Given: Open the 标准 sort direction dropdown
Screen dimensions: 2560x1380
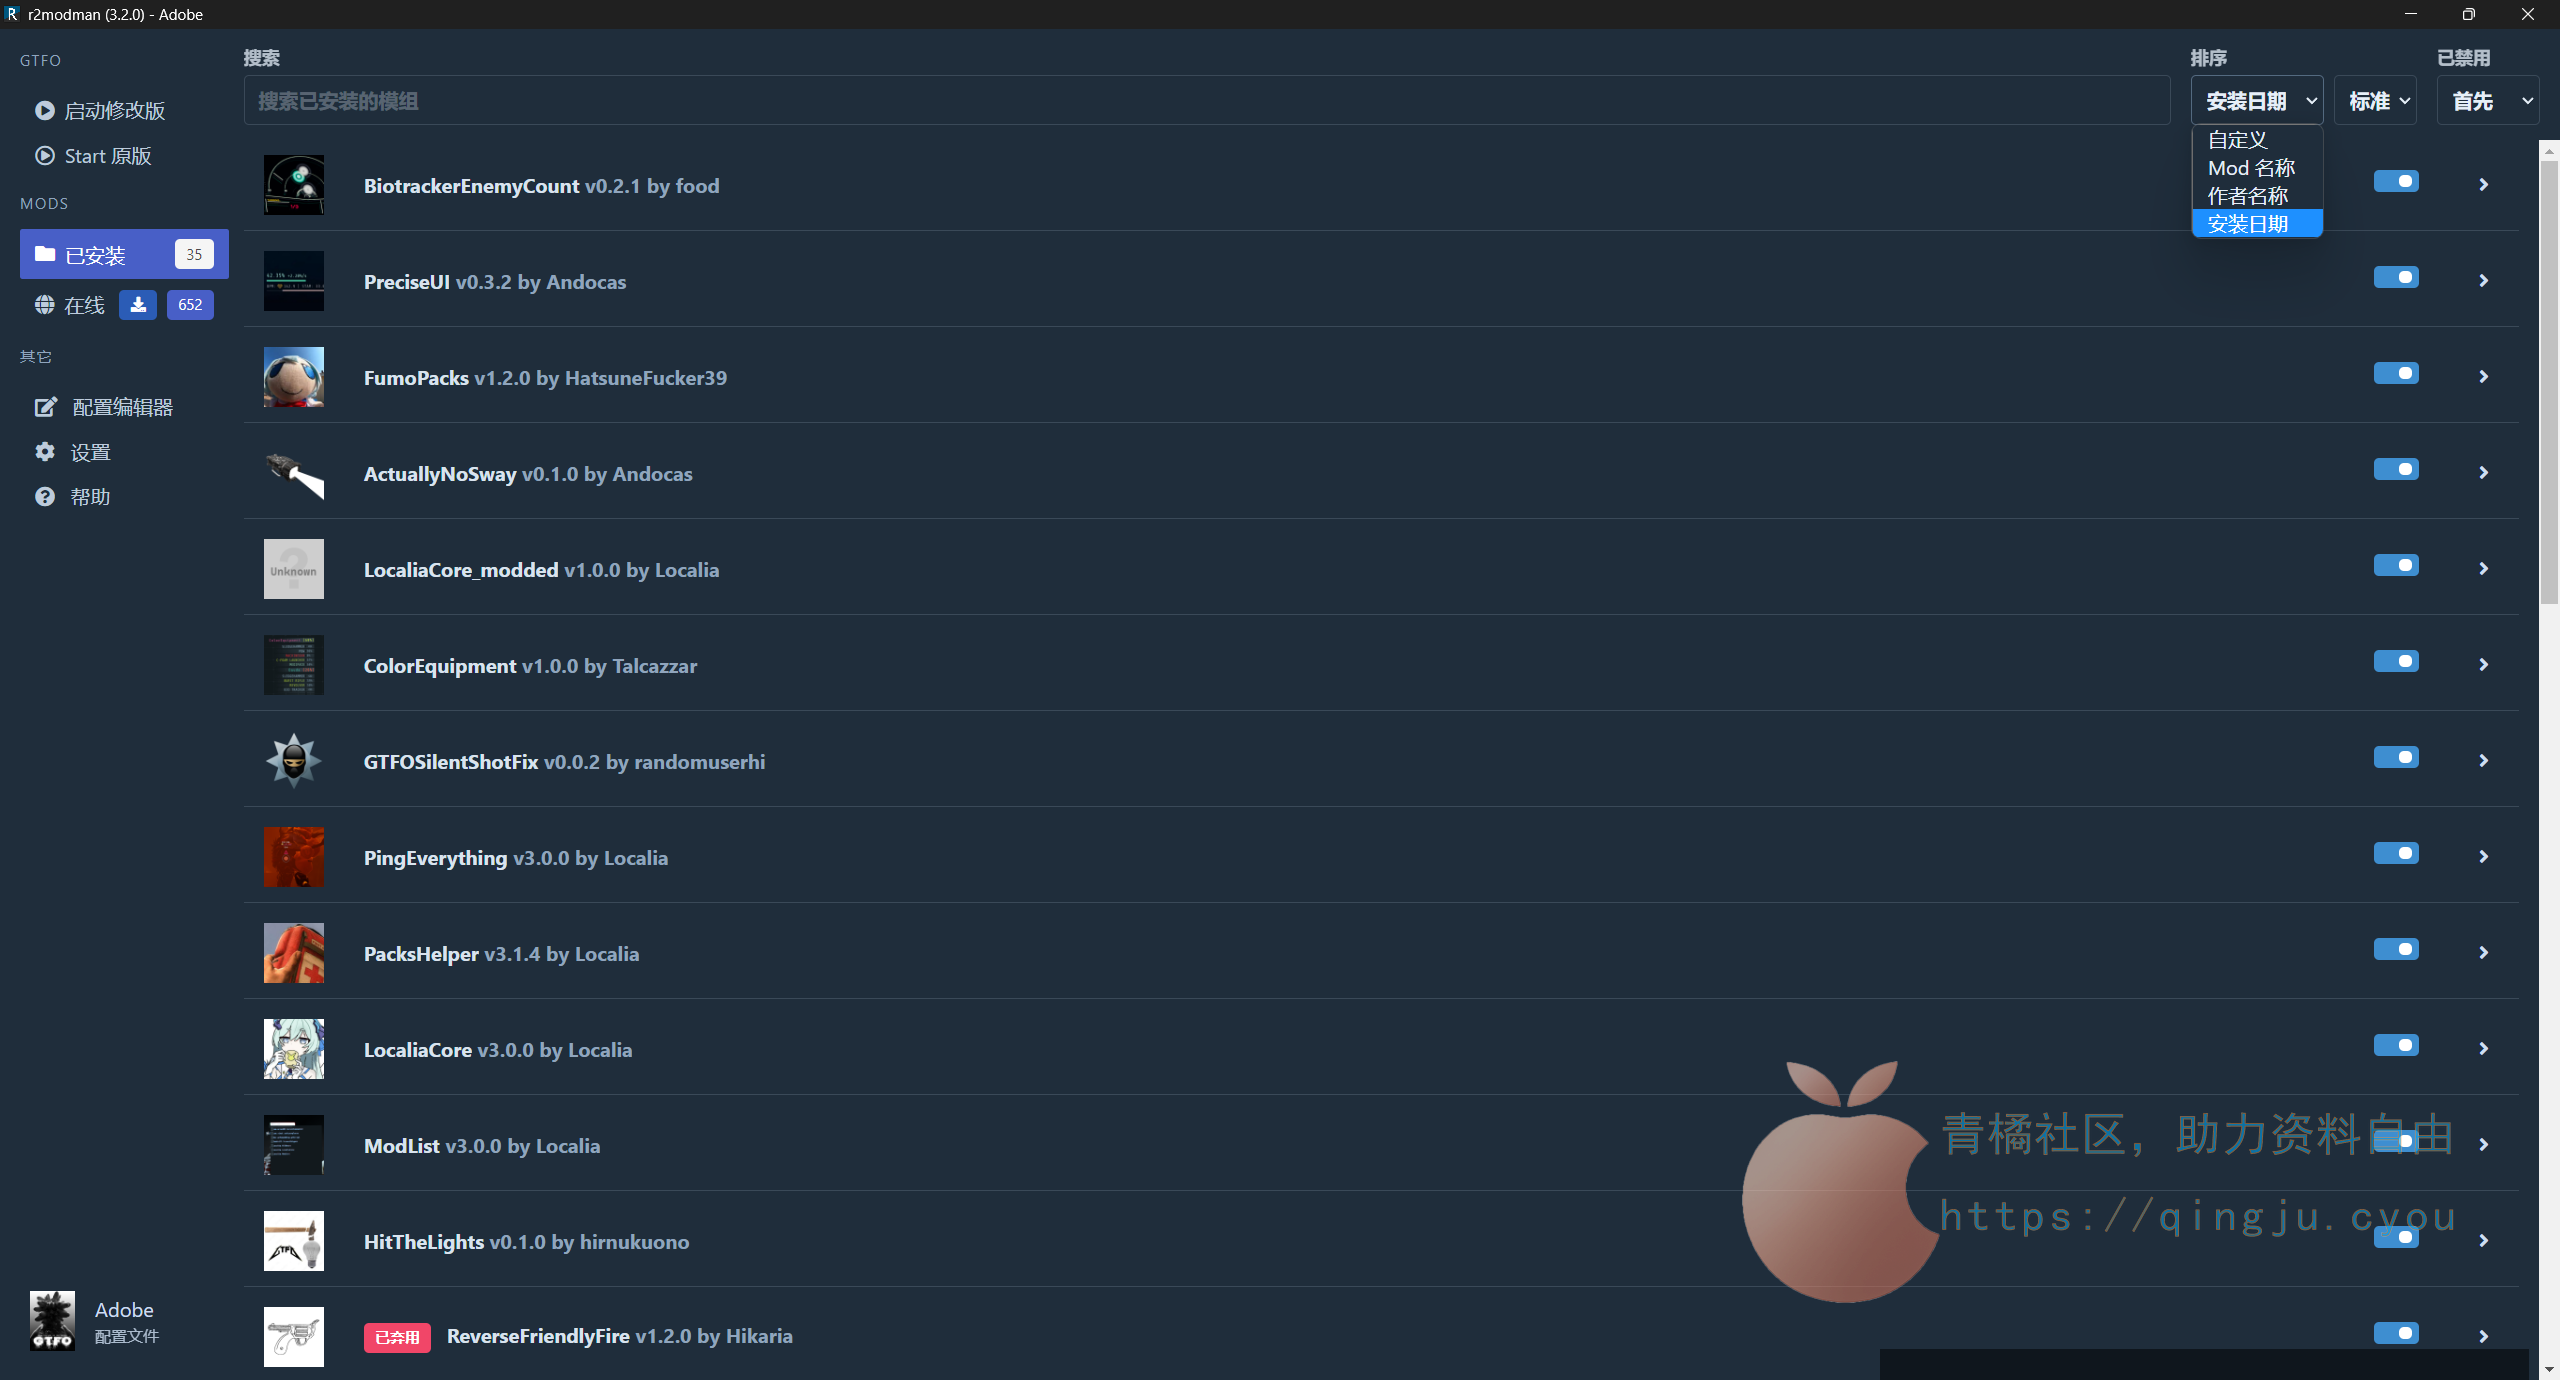Looking at the screenshot, I should (x=2376, y=101).
